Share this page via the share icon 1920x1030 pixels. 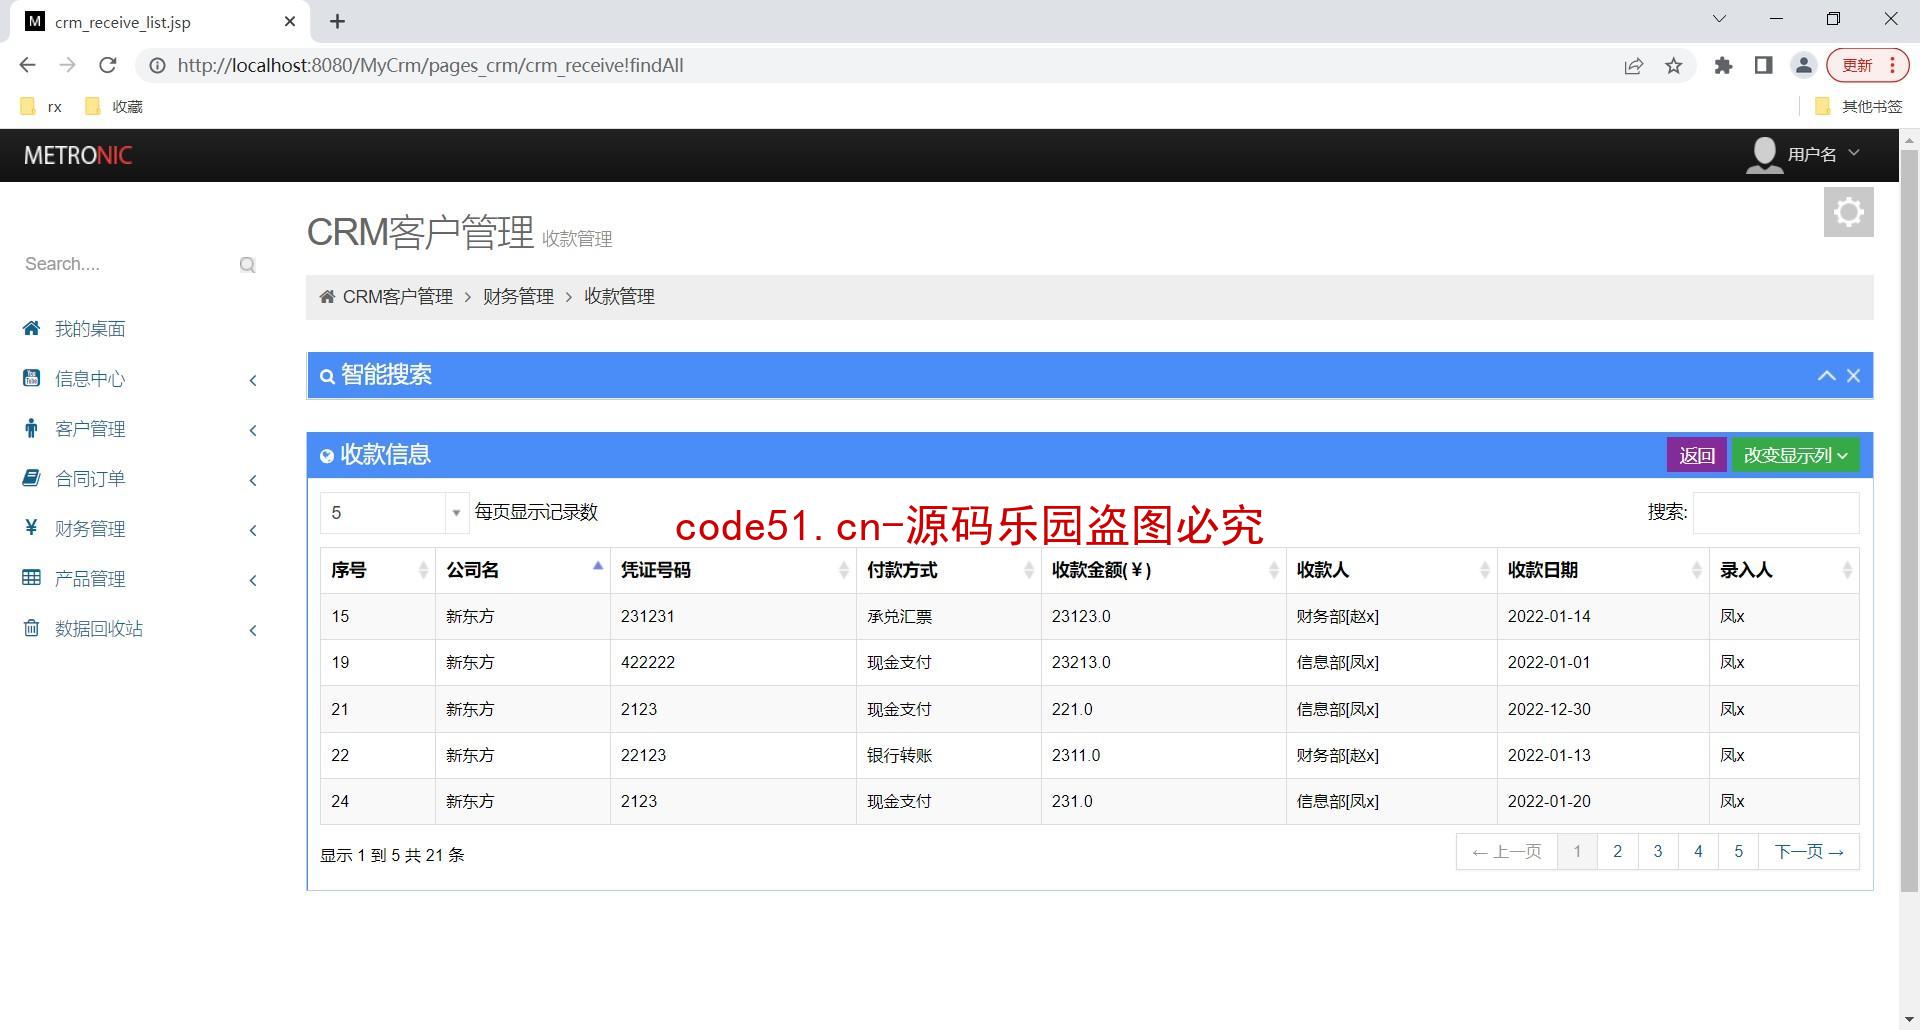click(1633, 66)
